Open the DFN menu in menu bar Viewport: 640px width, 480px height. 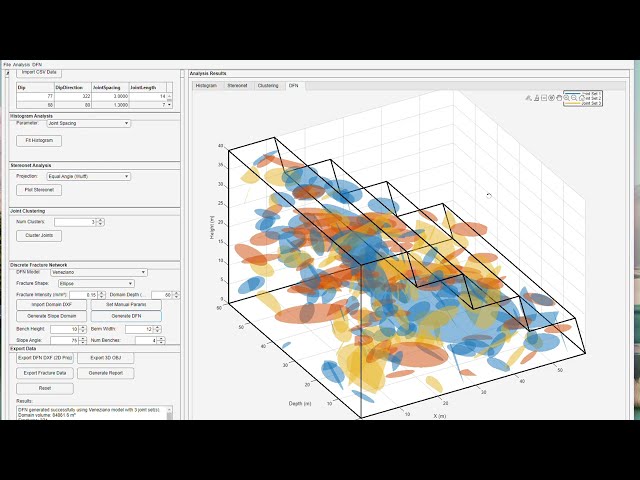pyautogui.click(x=37, y=64)
